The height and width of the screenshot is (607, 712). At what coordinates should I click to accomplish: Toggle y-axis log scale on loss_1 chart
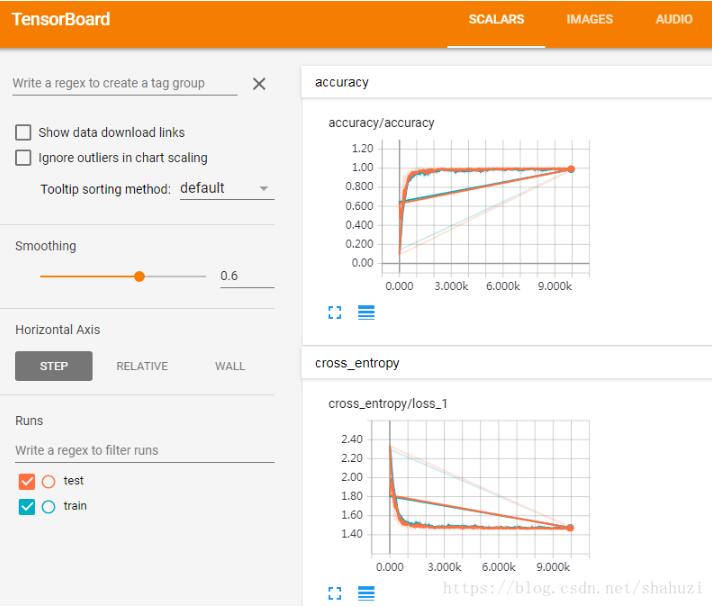tap(366, 594)
